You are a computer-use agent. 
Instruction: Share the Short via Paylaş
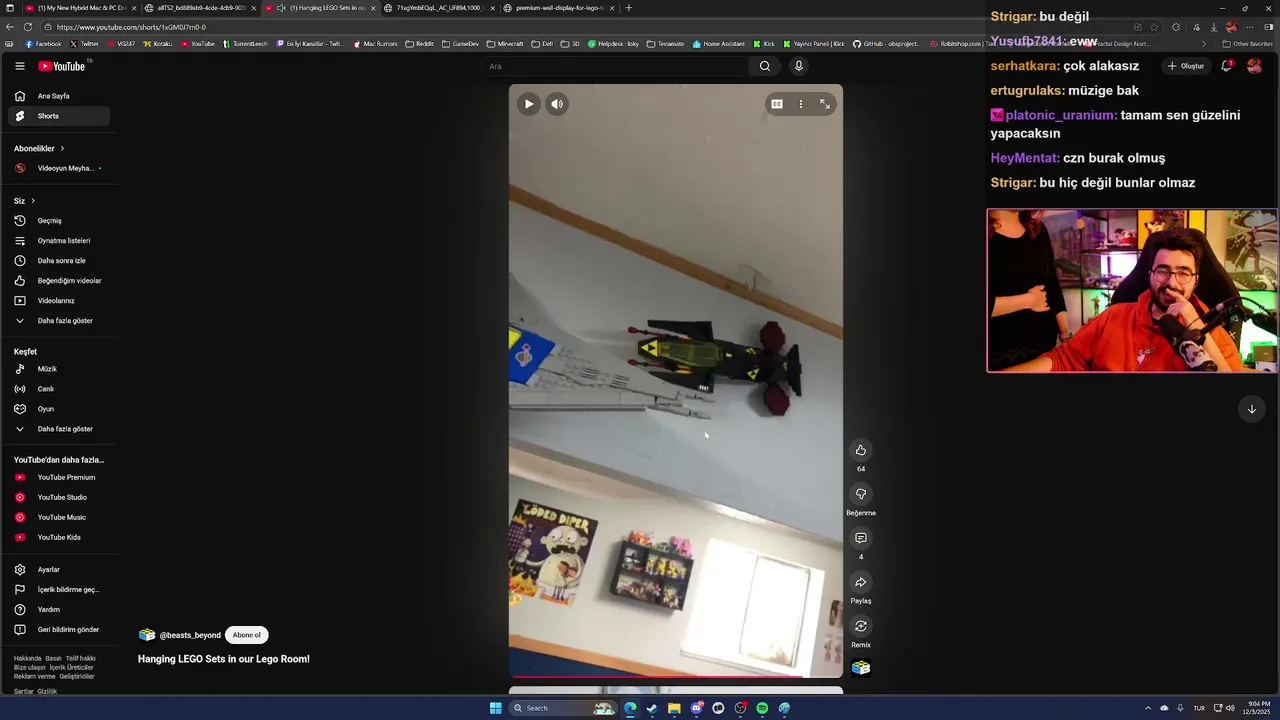point(861,582)
